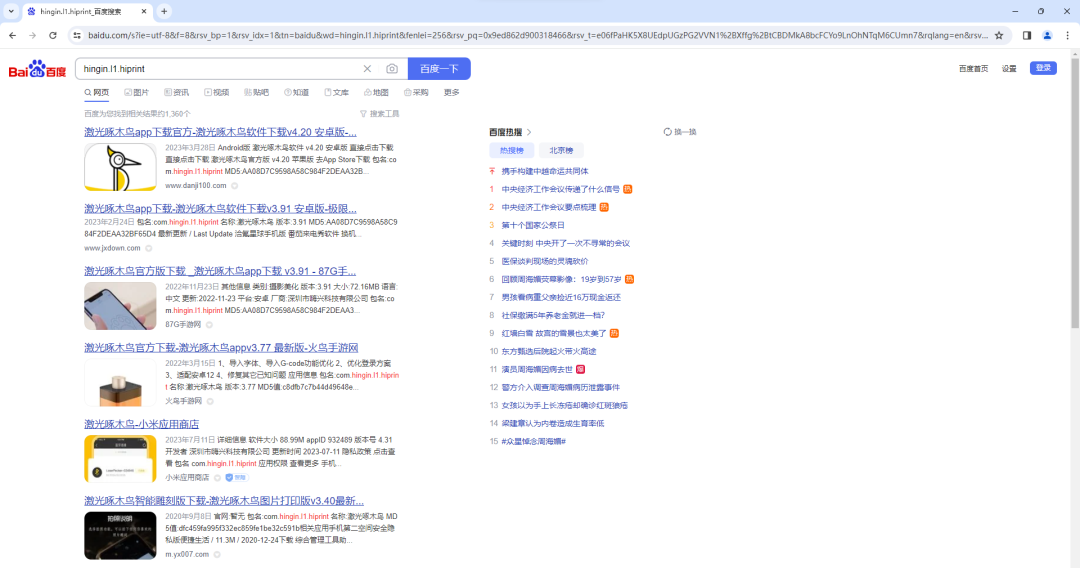This screenshot has height=568, width=1080.
Task: Open the tab search dropdown arrow
Action: 11,11
